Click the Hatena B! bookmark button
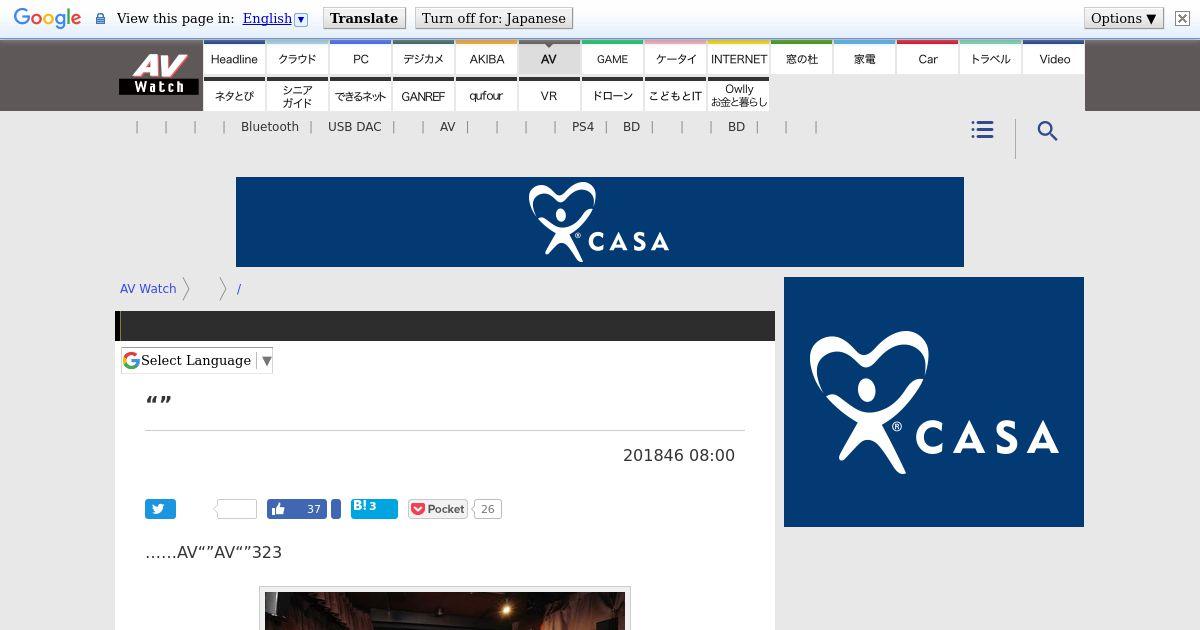 (x=374, y=509)
